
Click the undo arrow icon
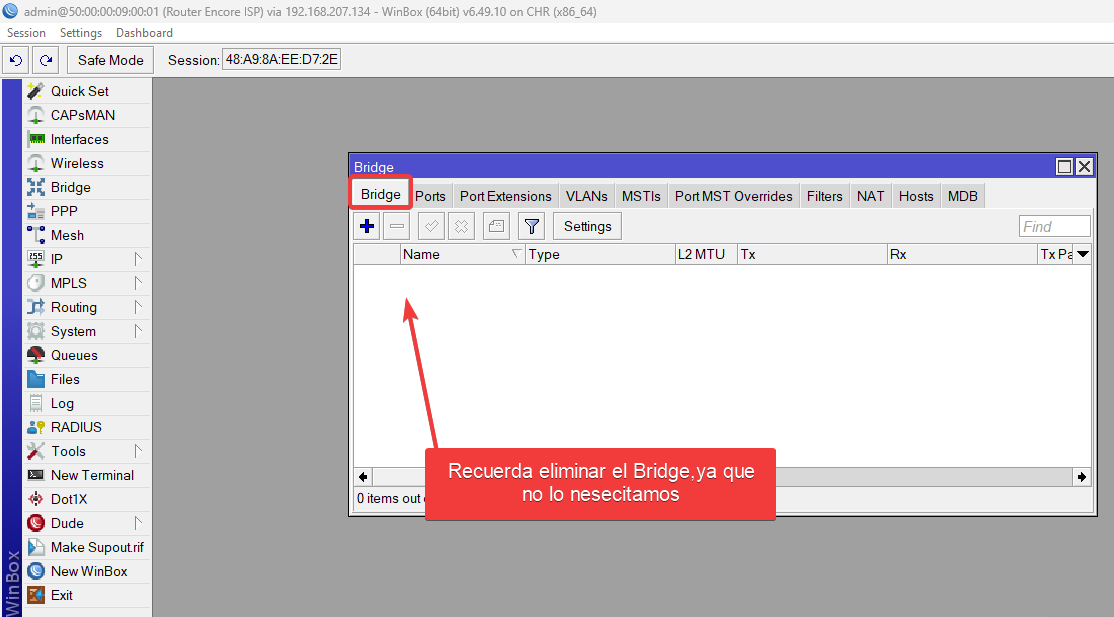(x=16, y=60)
